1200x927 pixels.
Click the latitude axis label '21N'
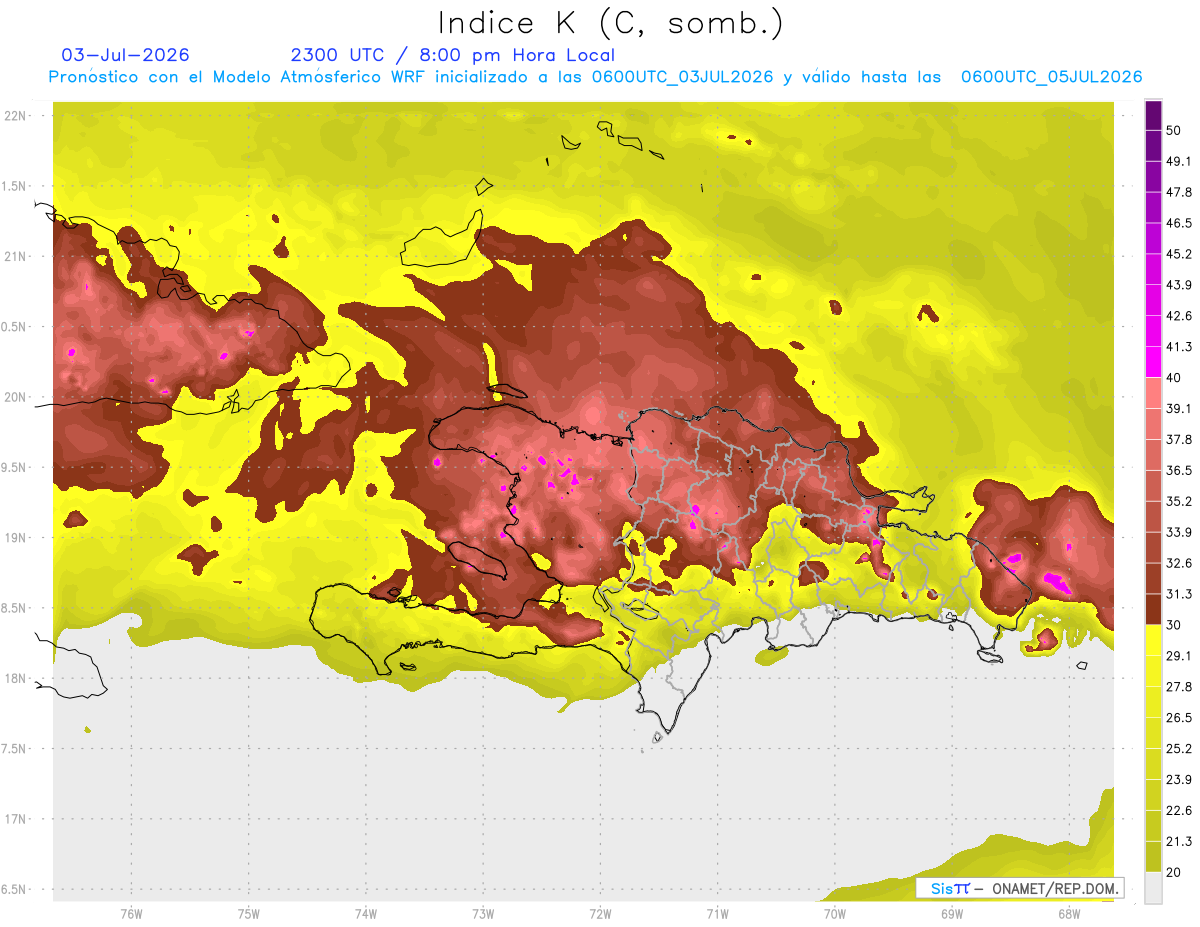[16, 257]
